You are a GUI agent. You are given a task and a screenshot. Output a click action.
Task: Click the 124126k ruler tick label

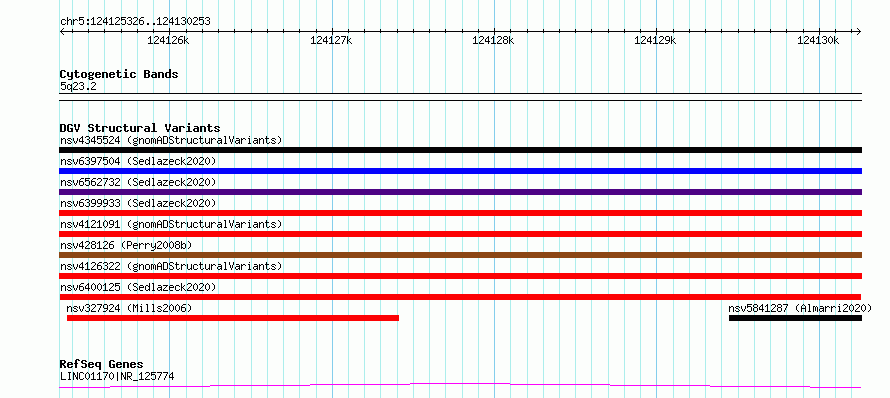(x=168, y=40)
